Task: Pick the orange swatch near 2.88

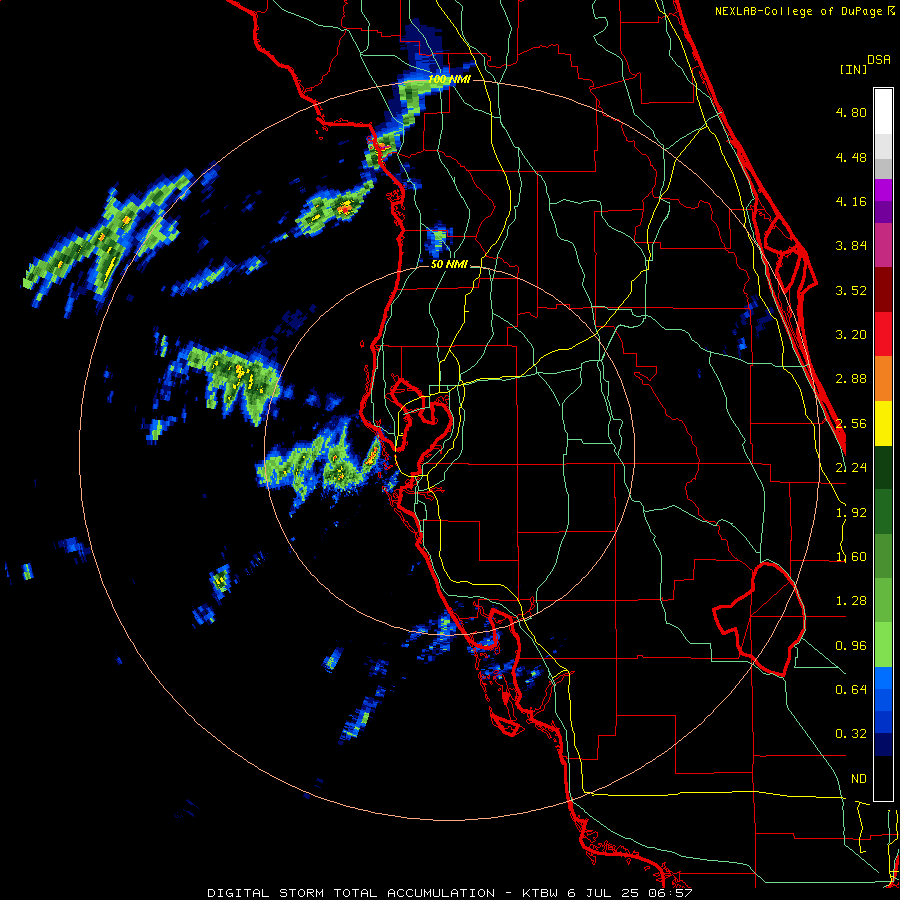Action: [x=883, y=379]
